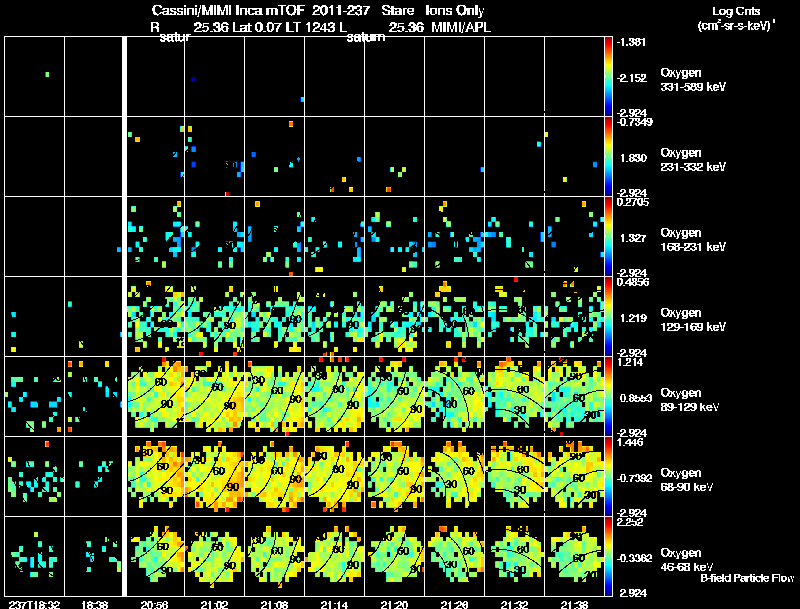
Task: Click the 1.446 color scale value
Action: (630, 442)
